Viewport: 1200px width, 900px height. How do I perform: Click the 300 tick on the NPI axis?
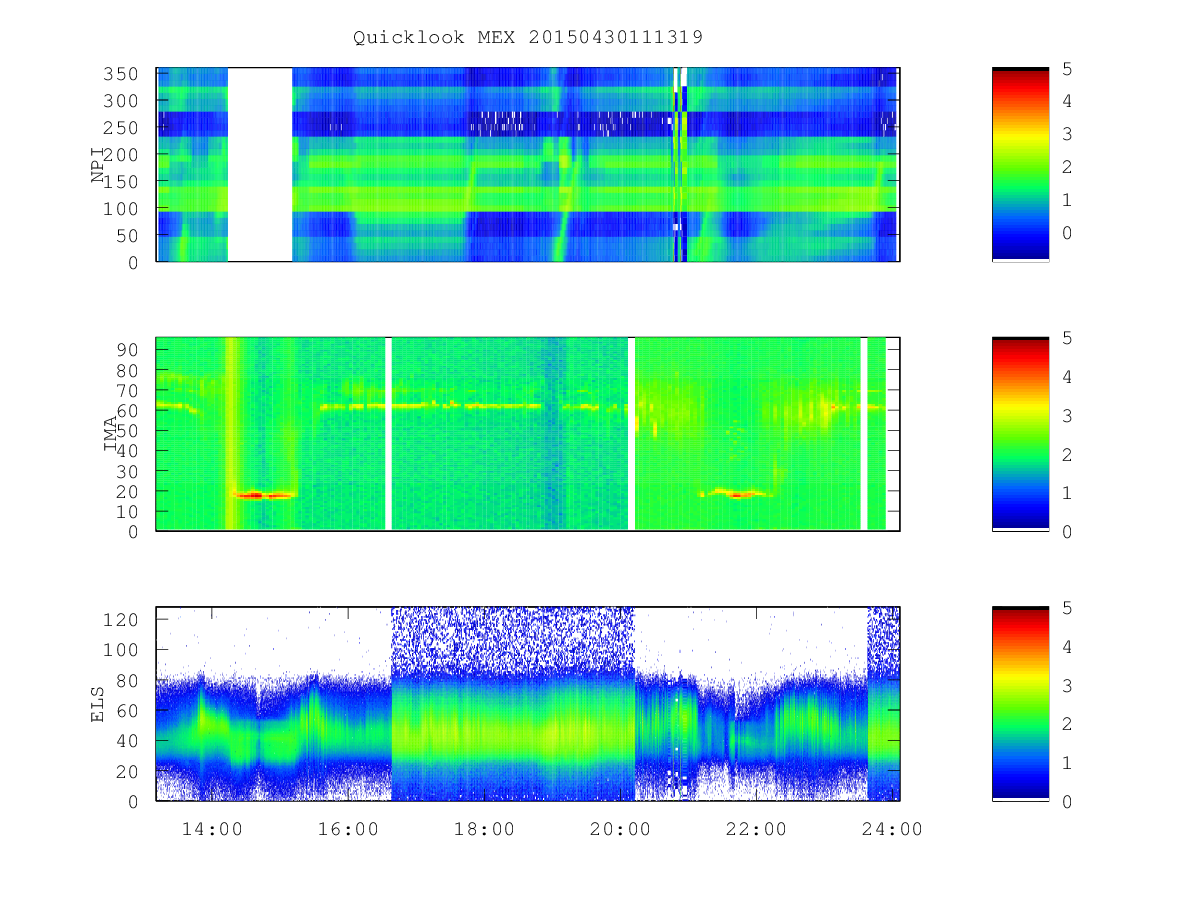pyautogui.click(x=121, y=101)
